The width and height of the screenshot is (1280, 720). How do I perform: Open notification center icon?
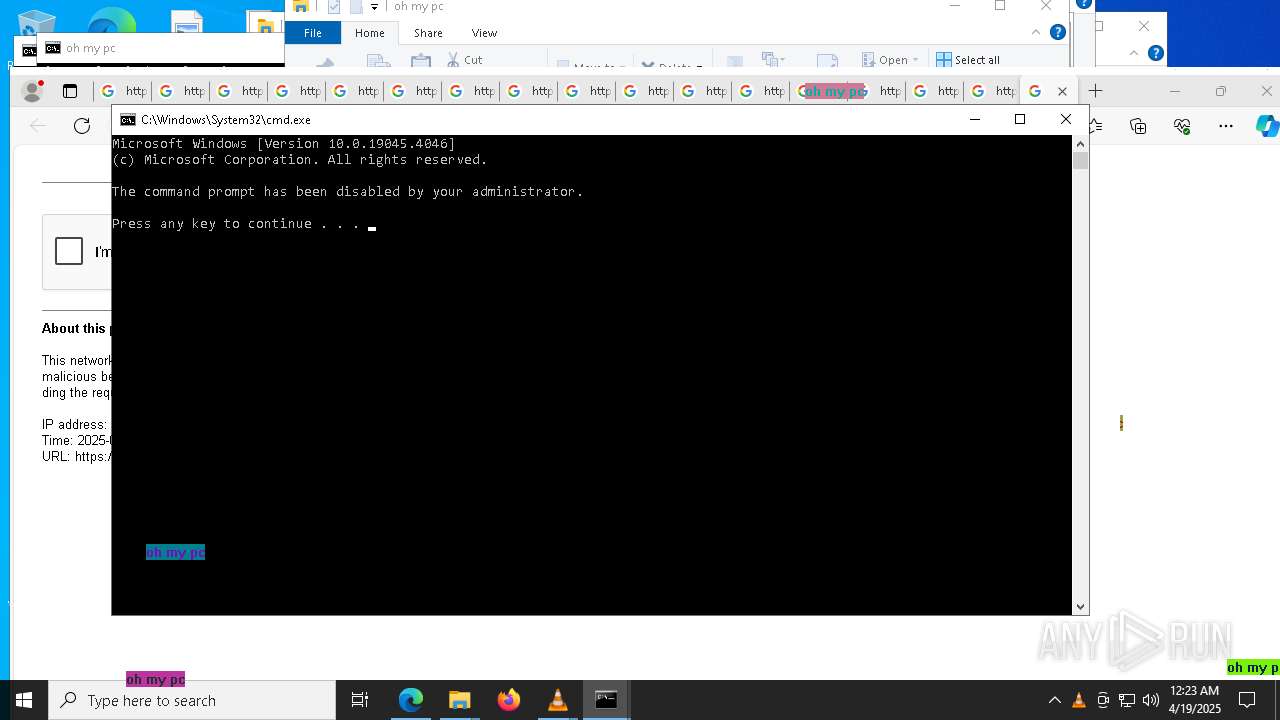[x=1247, y=700]
